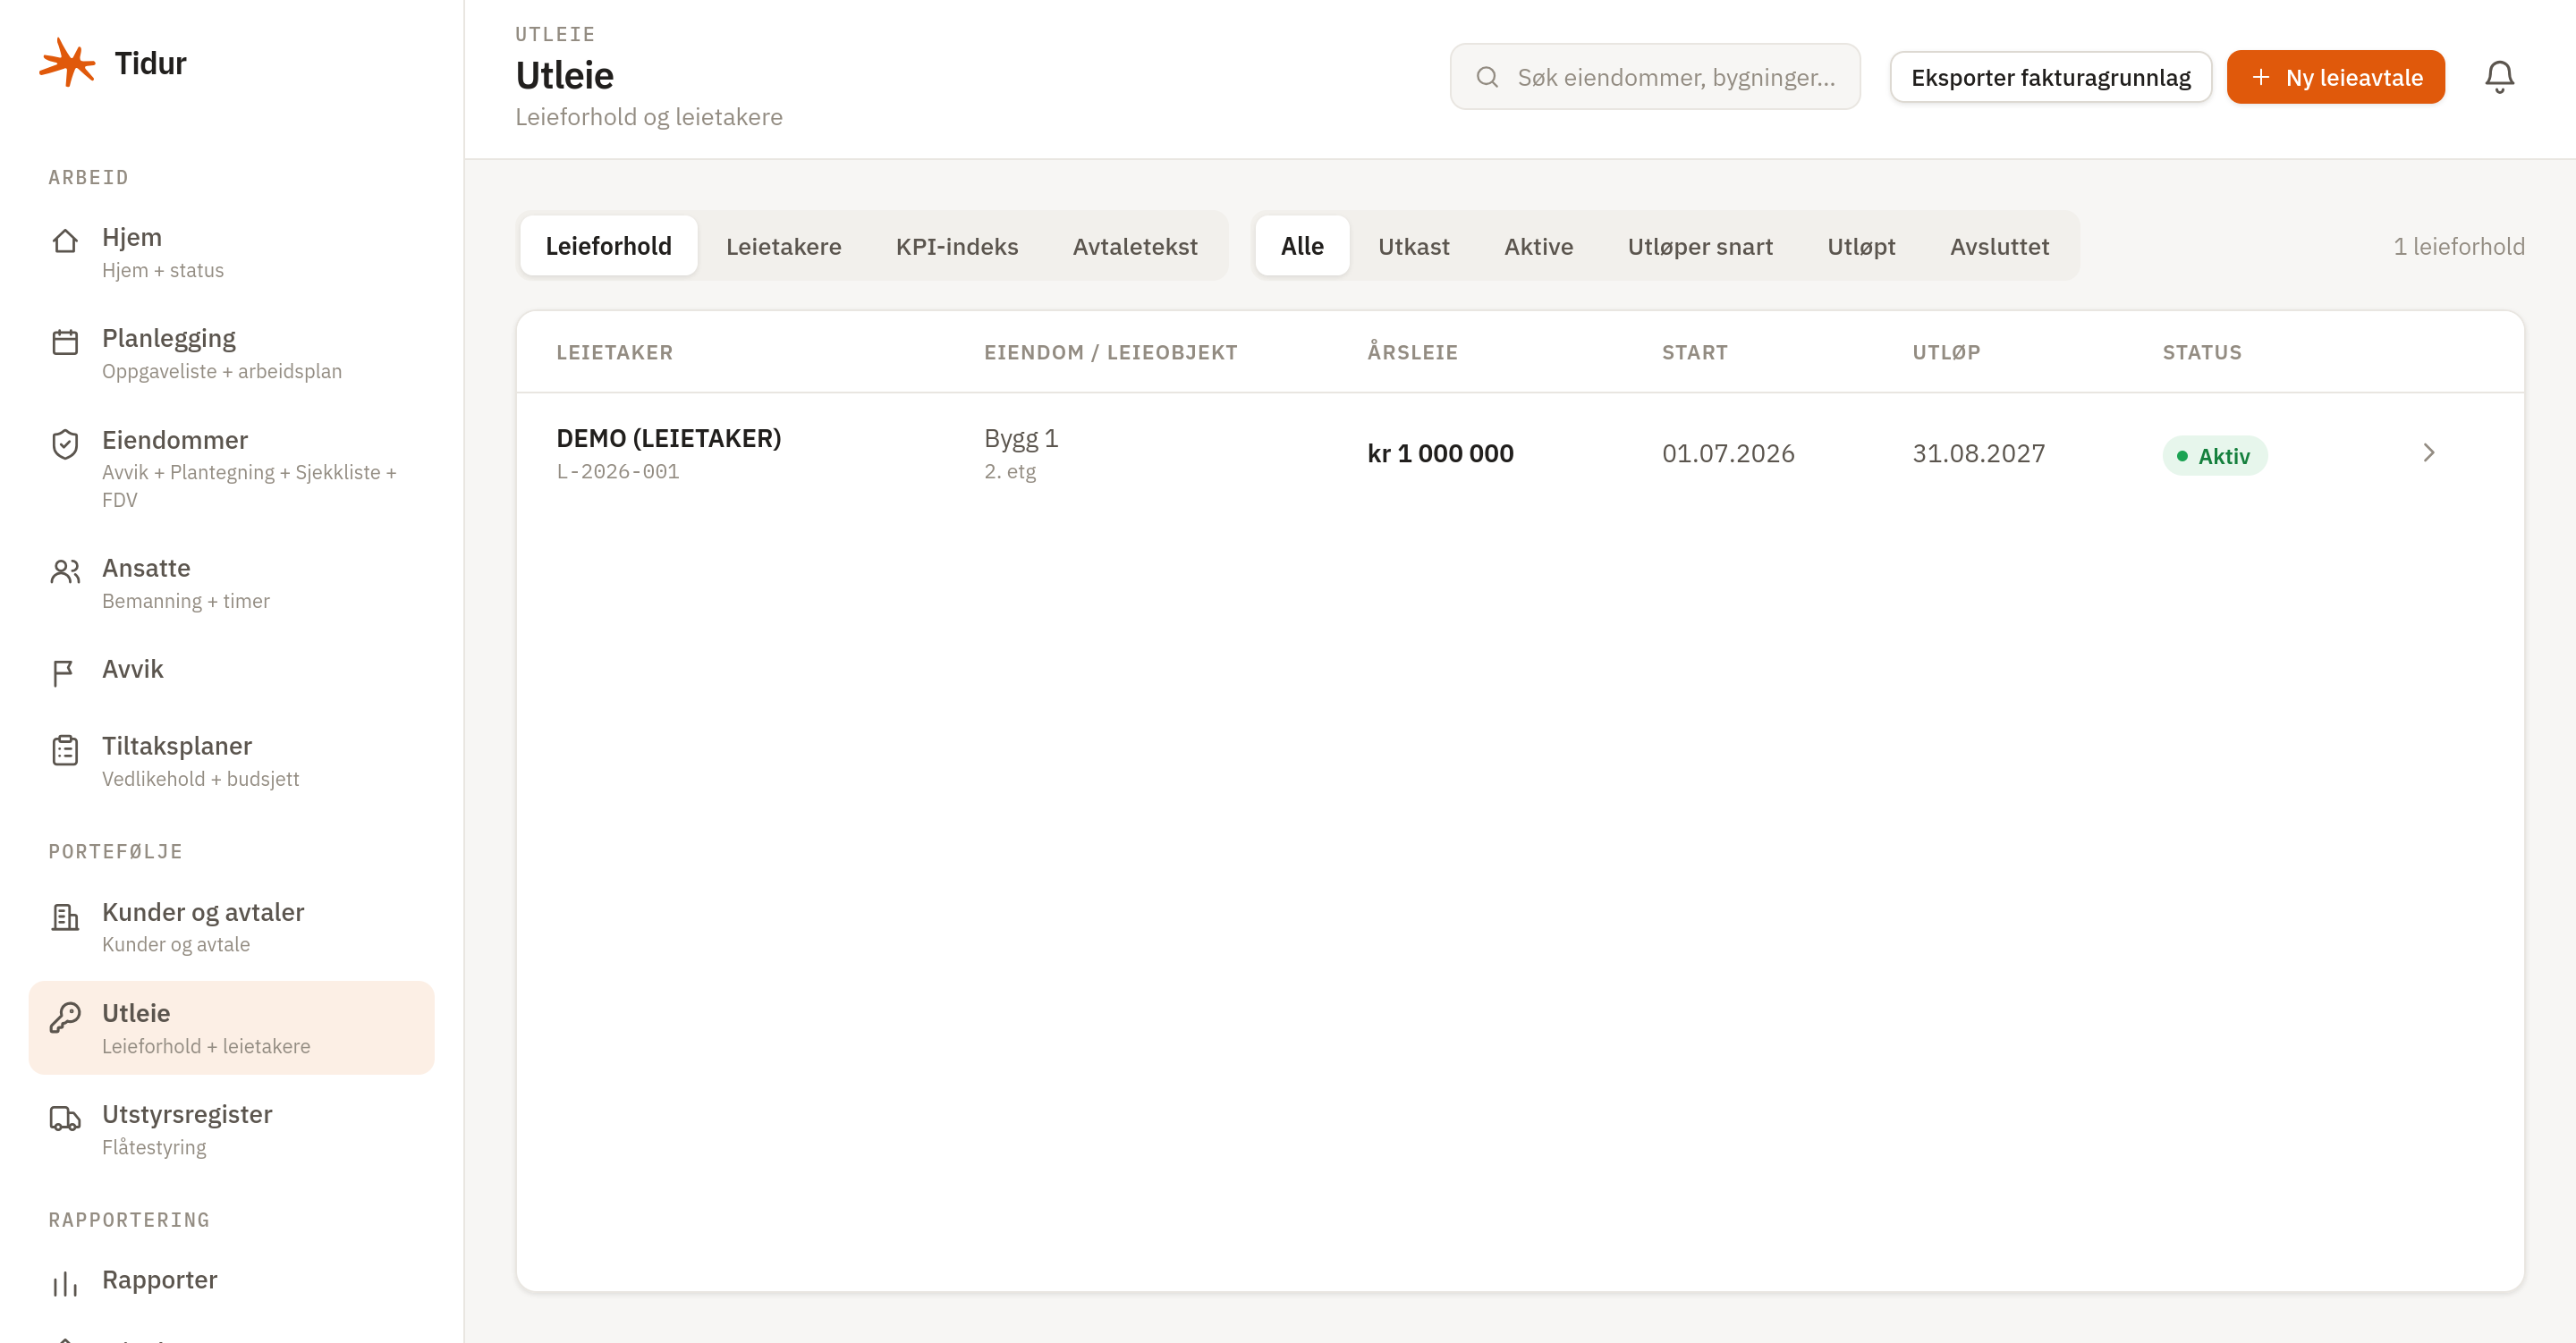Click annual rent kr 1 000 000
The image size is (2576, 1343).
(x=1440, y=454)
